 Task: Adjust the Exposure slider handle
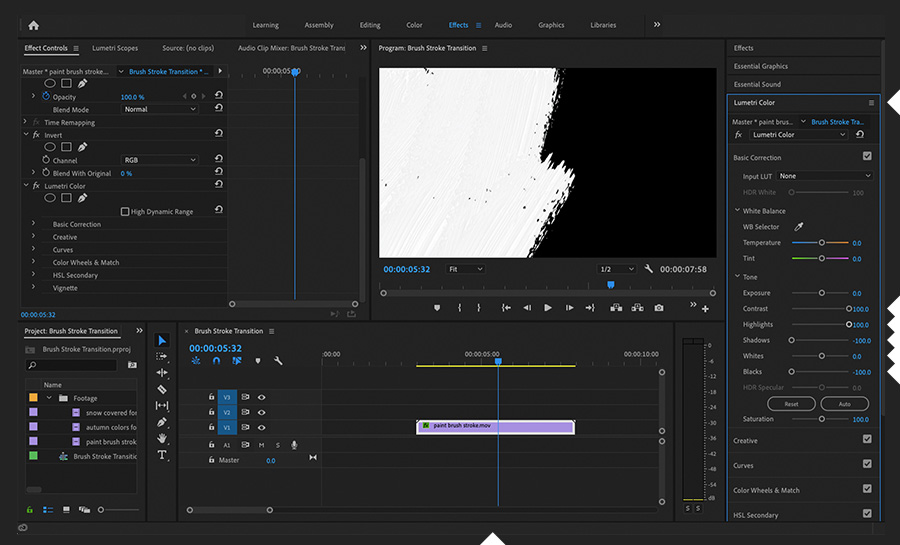(x=821, y=293)
